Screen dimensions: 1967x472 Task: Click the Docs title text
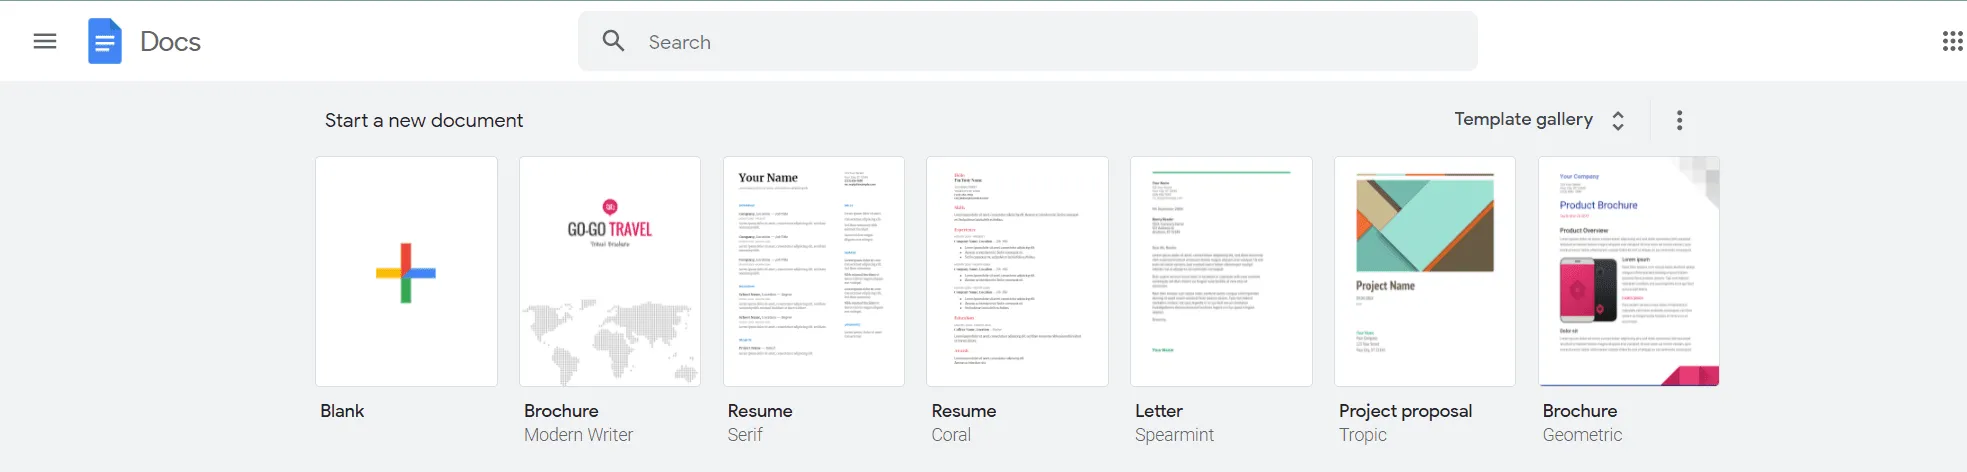[170, 42]
